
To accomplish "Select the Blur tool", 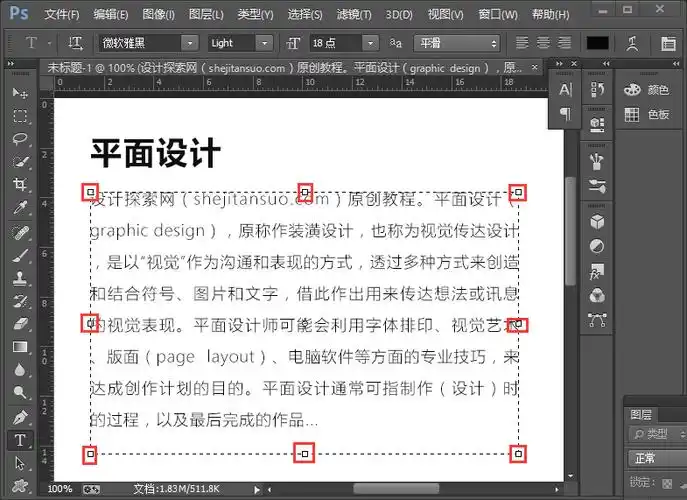I will pos(20,370).
